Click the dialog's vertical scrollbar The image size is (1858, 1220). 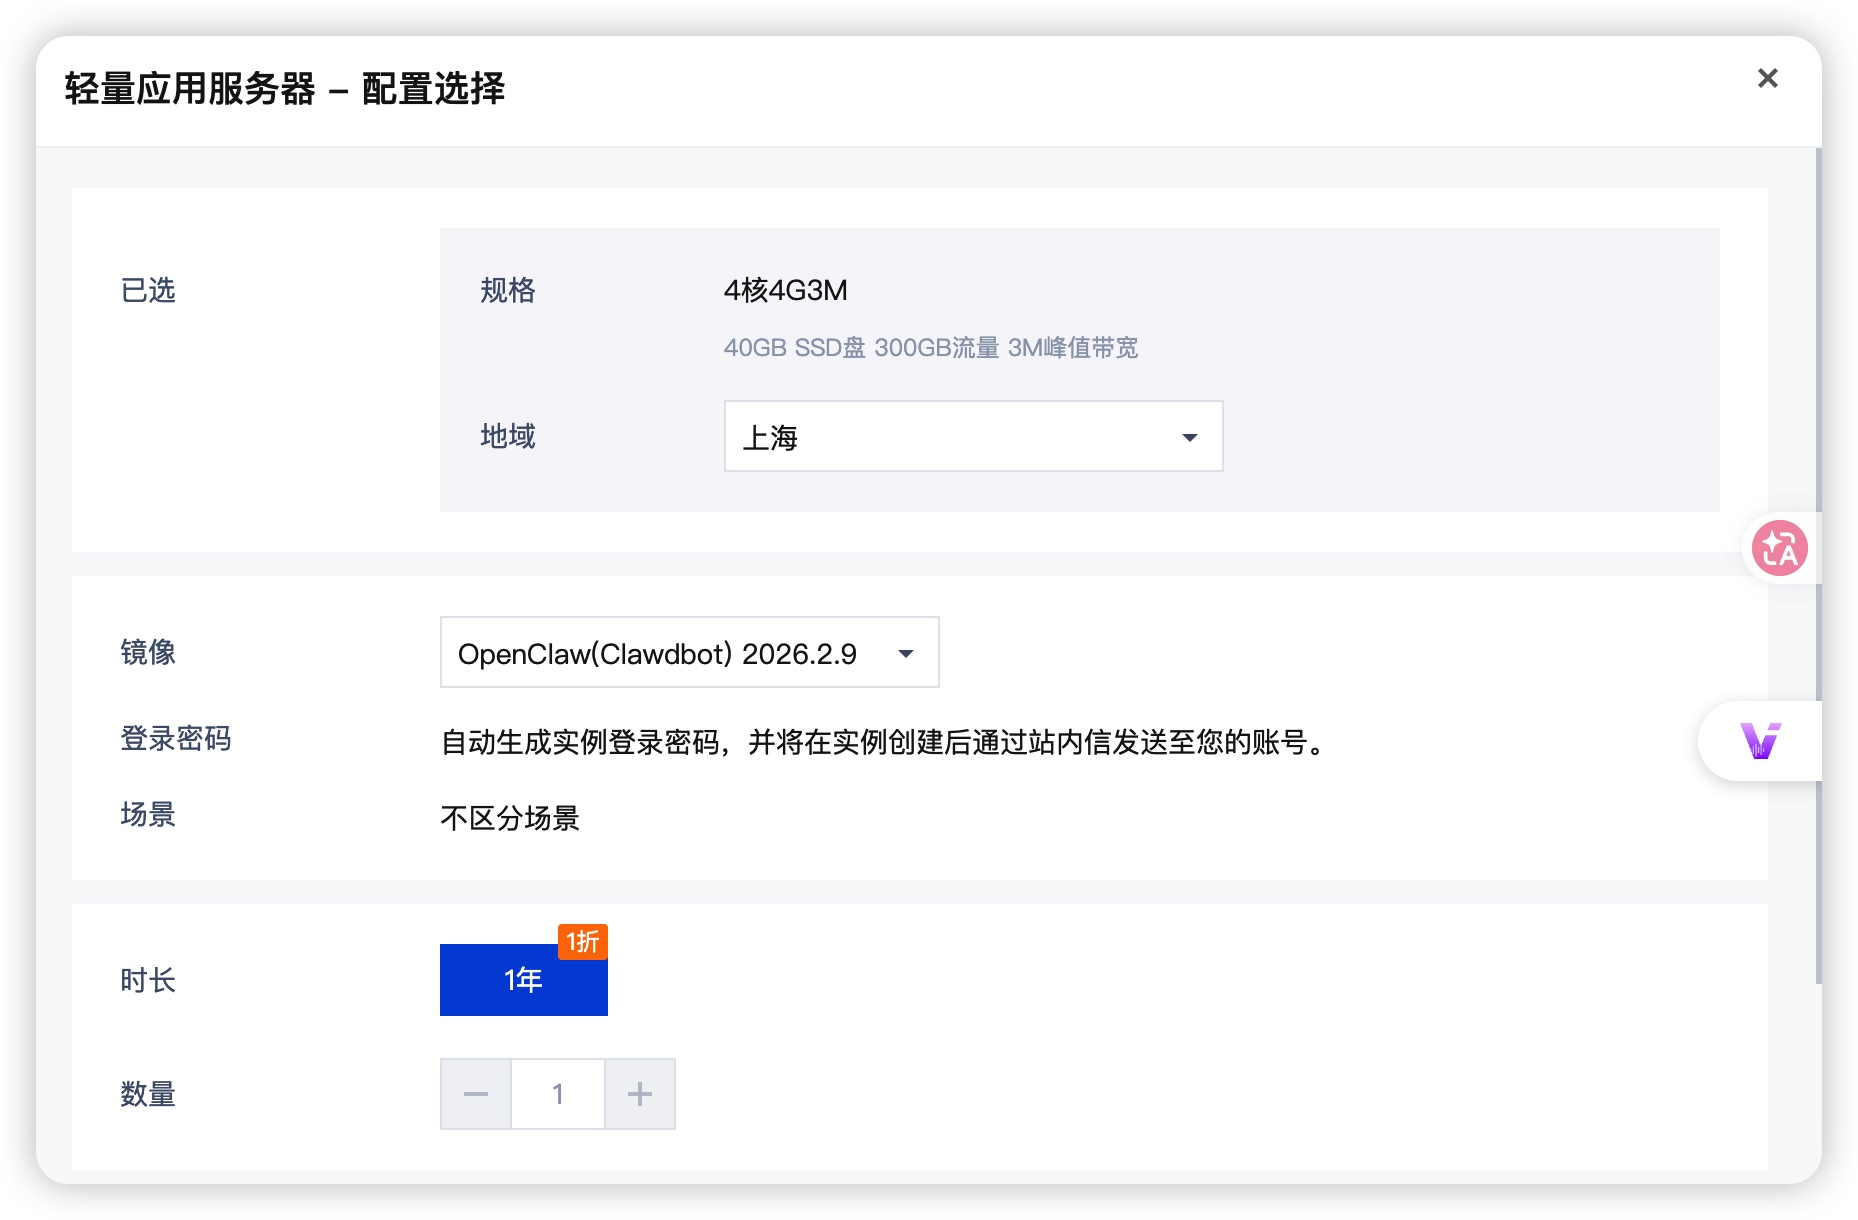coord(1817,560)
